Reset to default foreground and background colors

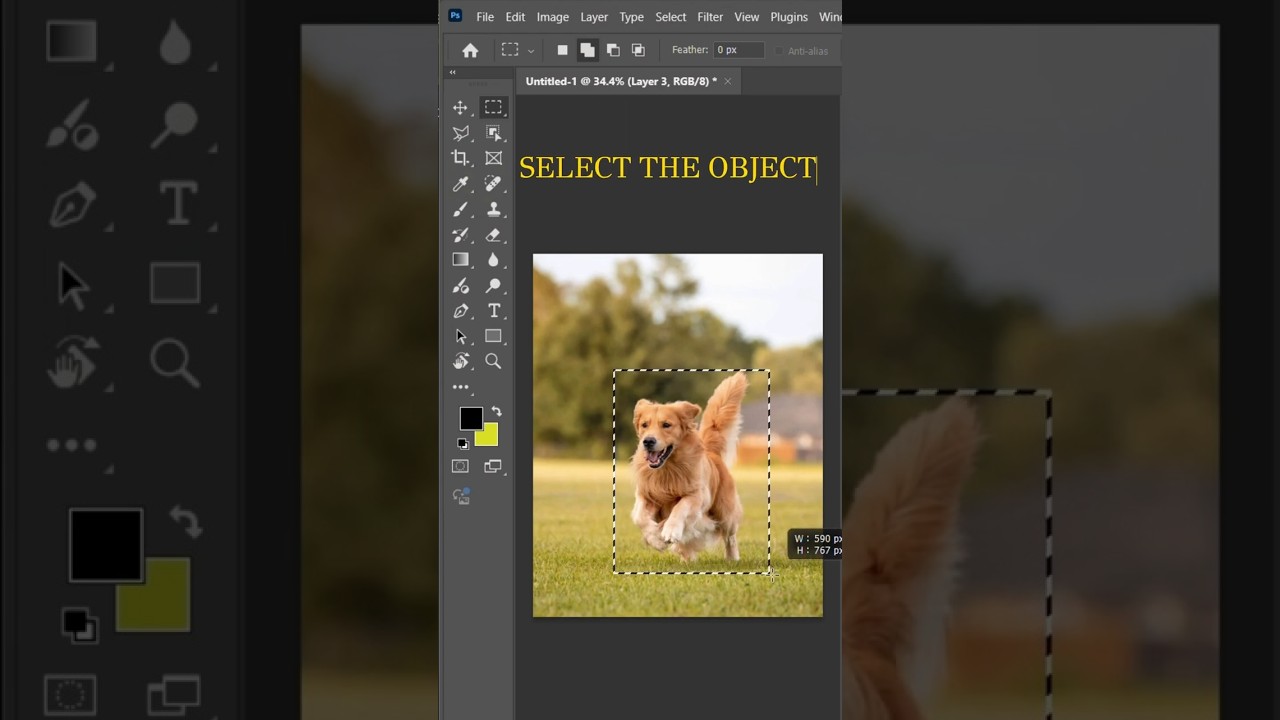[x=462, y=443]
